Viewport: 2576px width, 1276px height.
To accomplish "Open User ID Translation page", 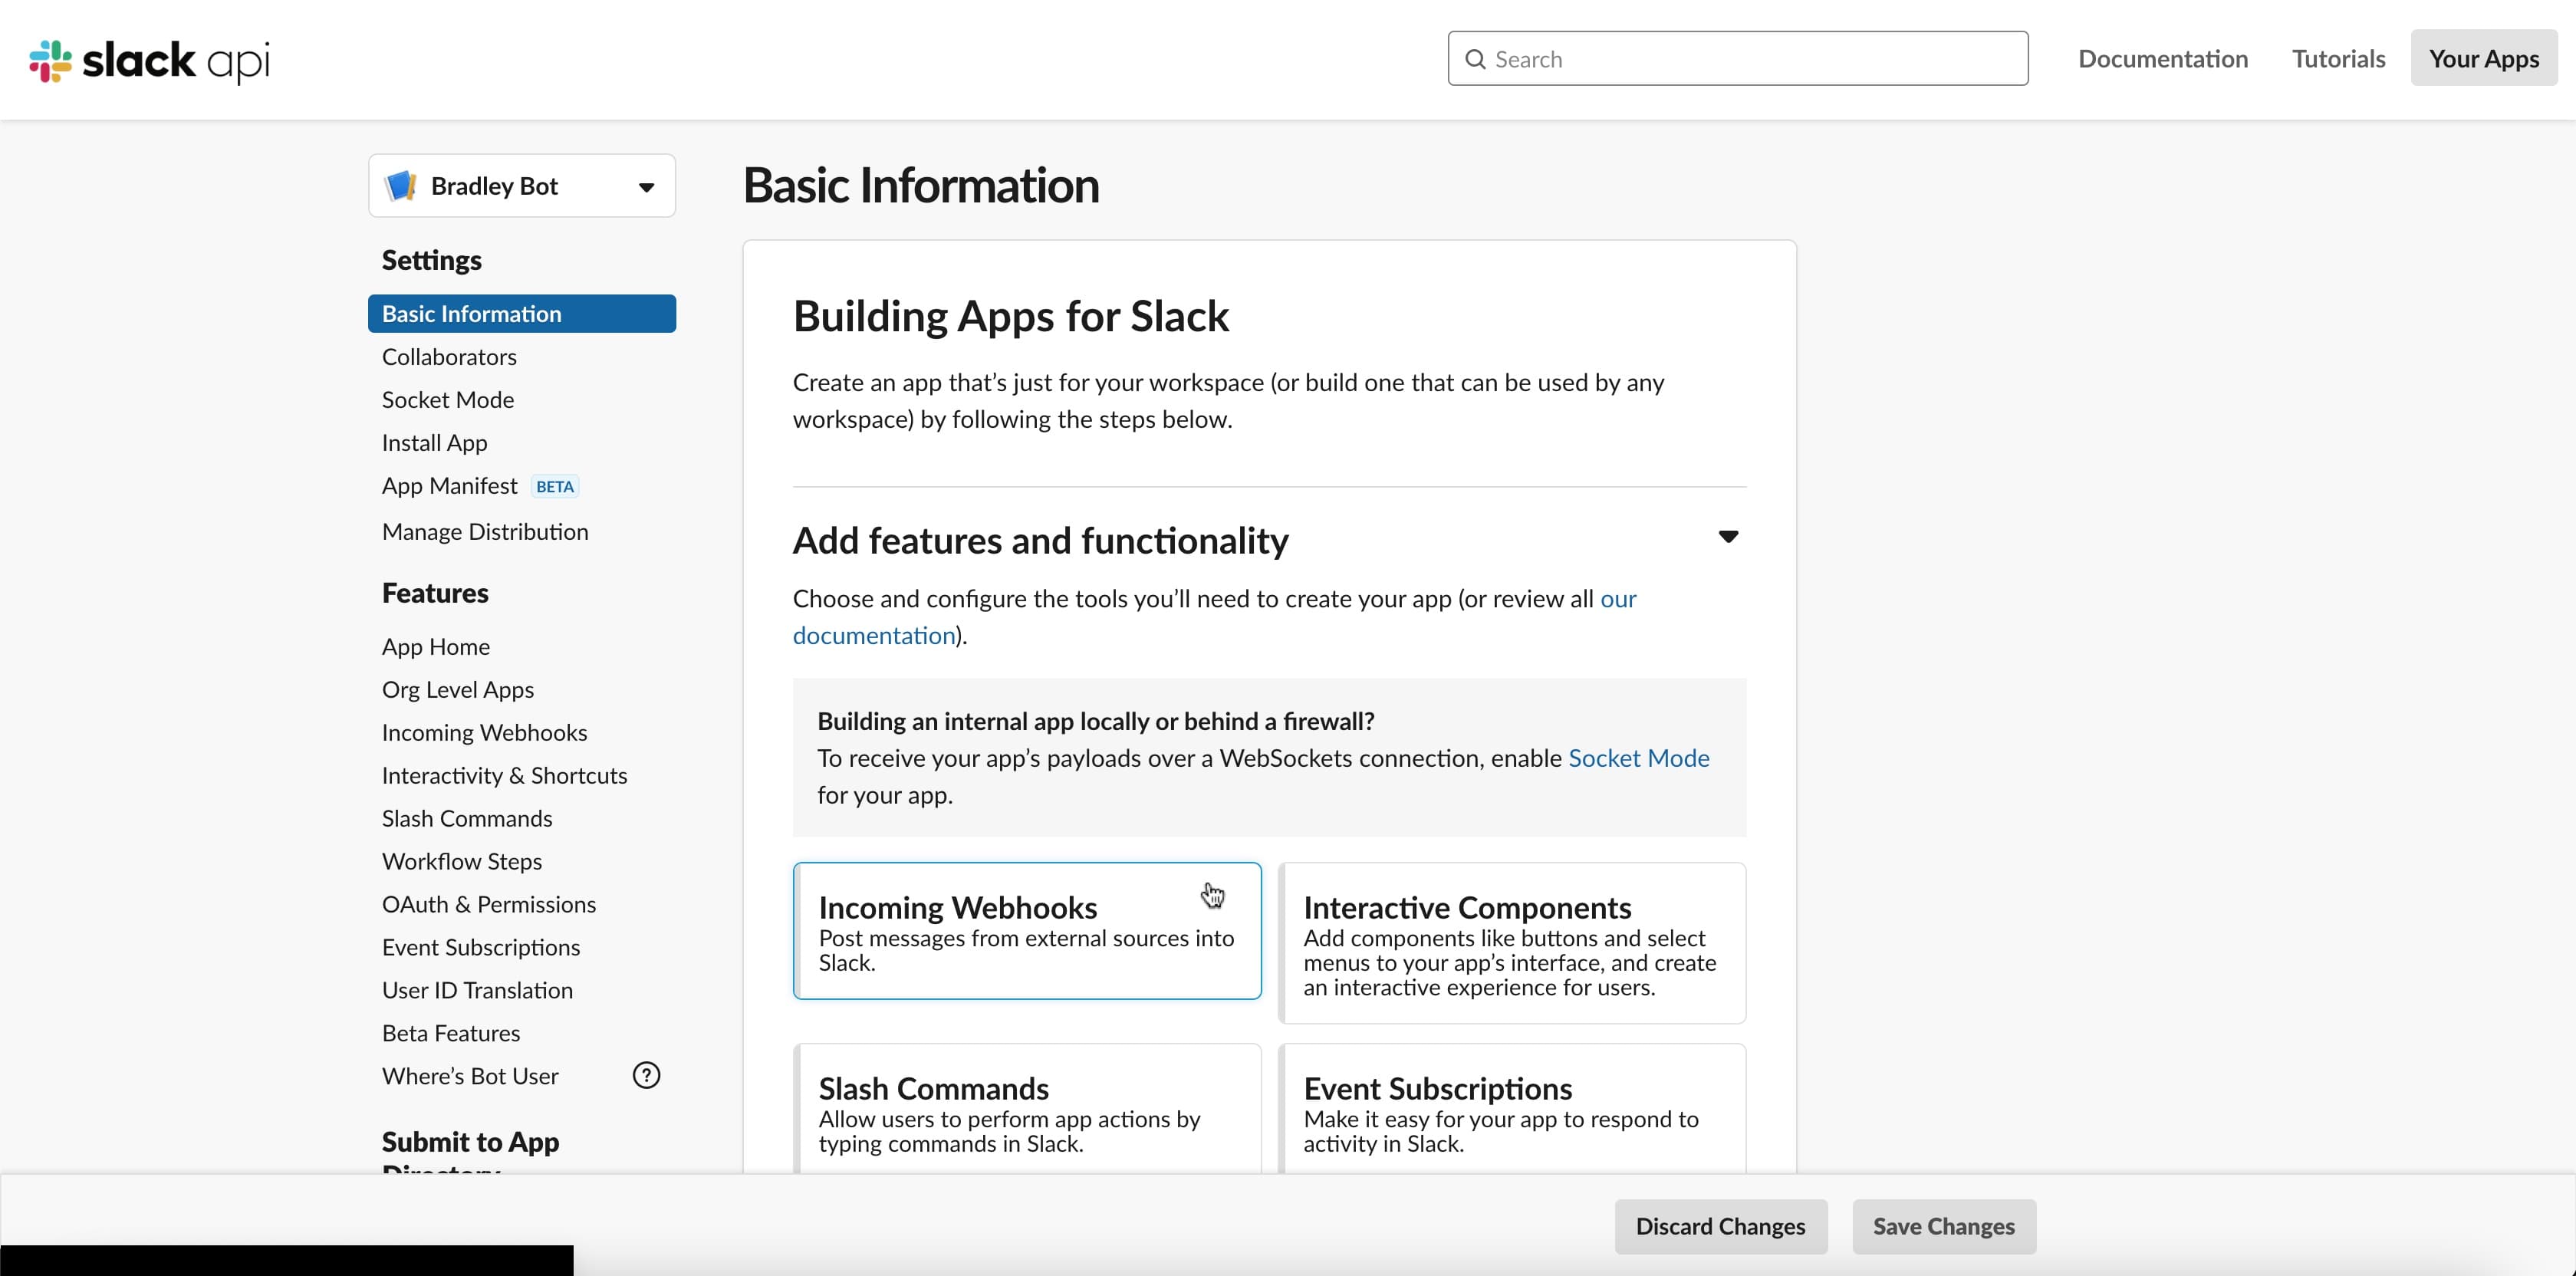I will coord(477,991).
